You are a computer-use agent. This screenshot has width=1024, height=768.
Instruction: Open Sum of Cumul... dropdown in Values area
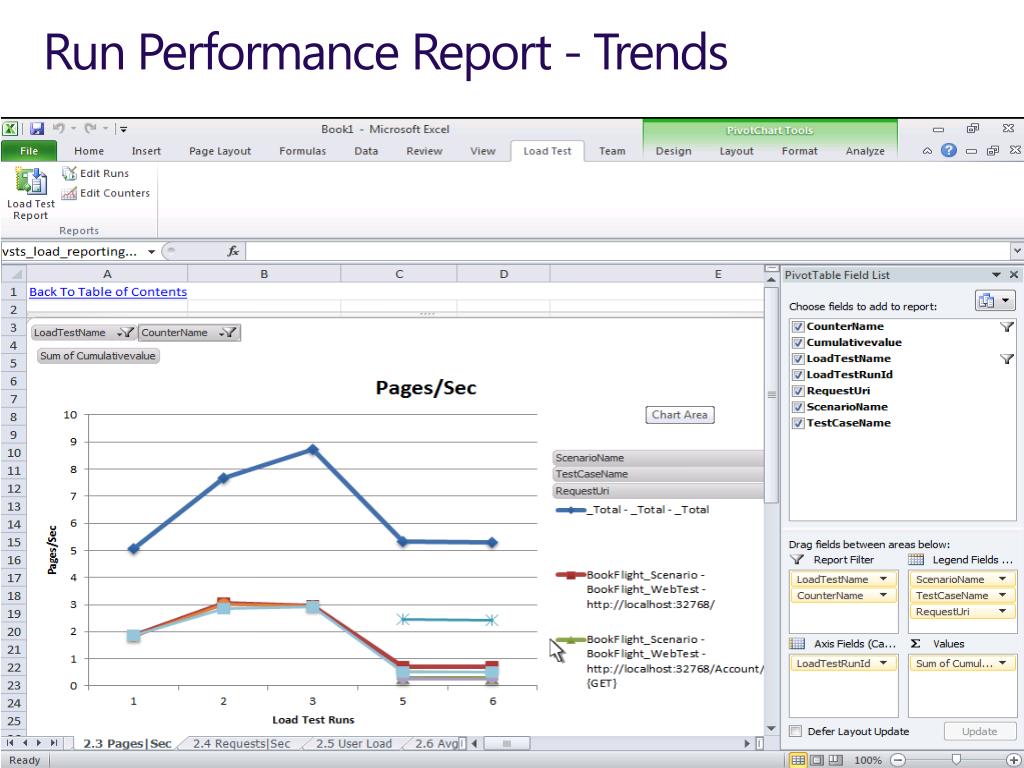click(x=1002, y=664)
